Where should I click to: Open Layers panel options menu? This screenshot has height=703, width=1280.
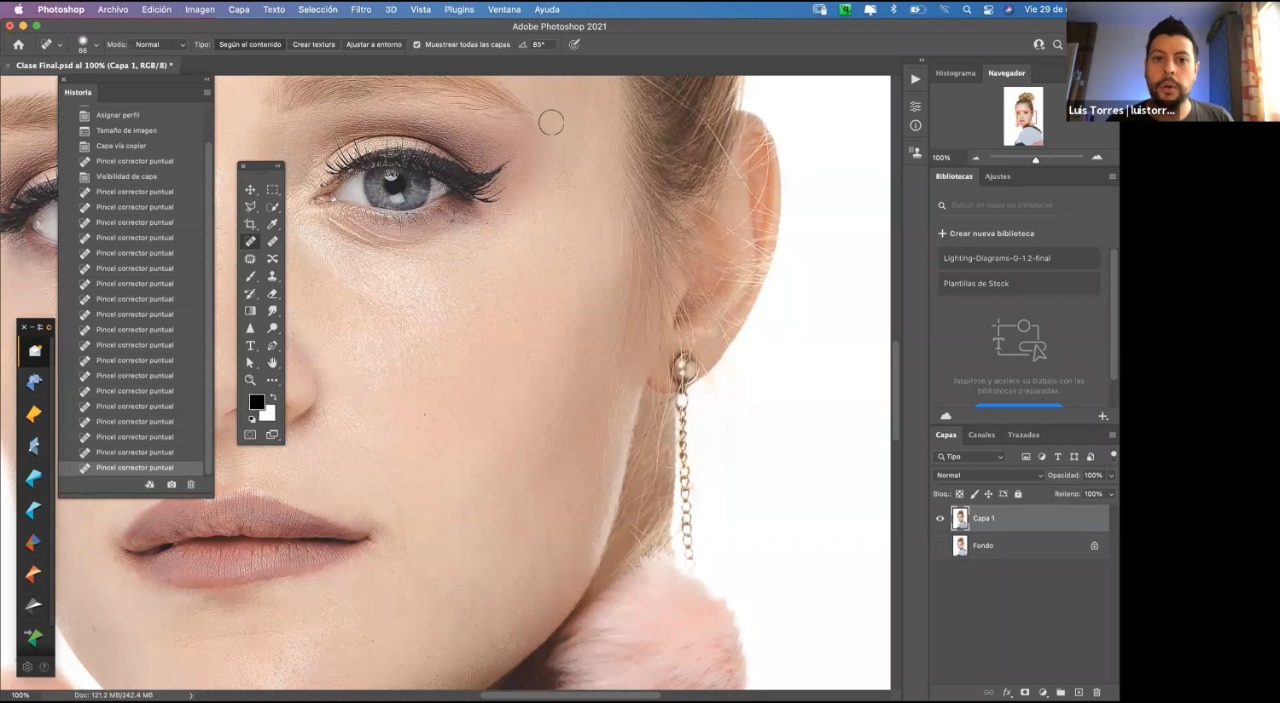(x=1112, y=435)
